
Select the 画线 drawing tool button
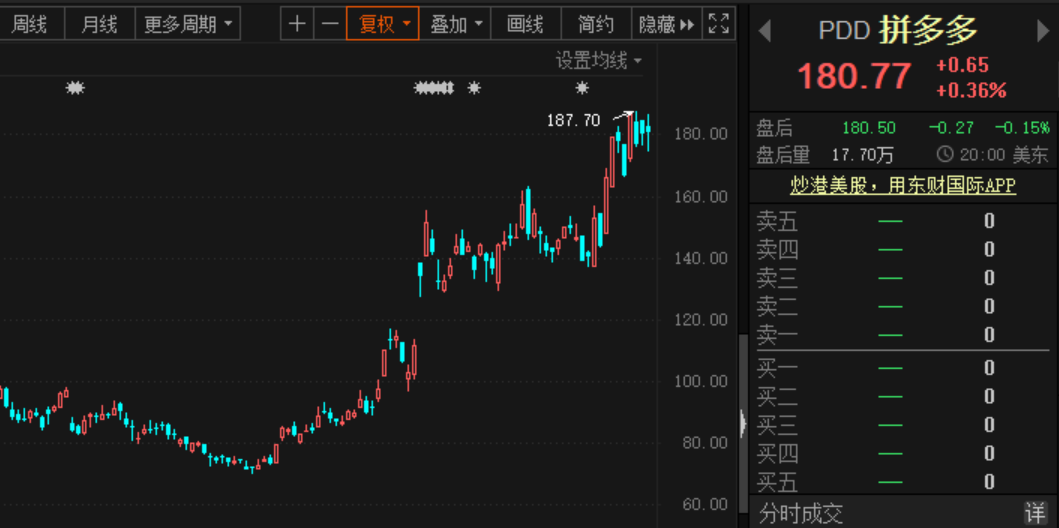pos(525,24)
